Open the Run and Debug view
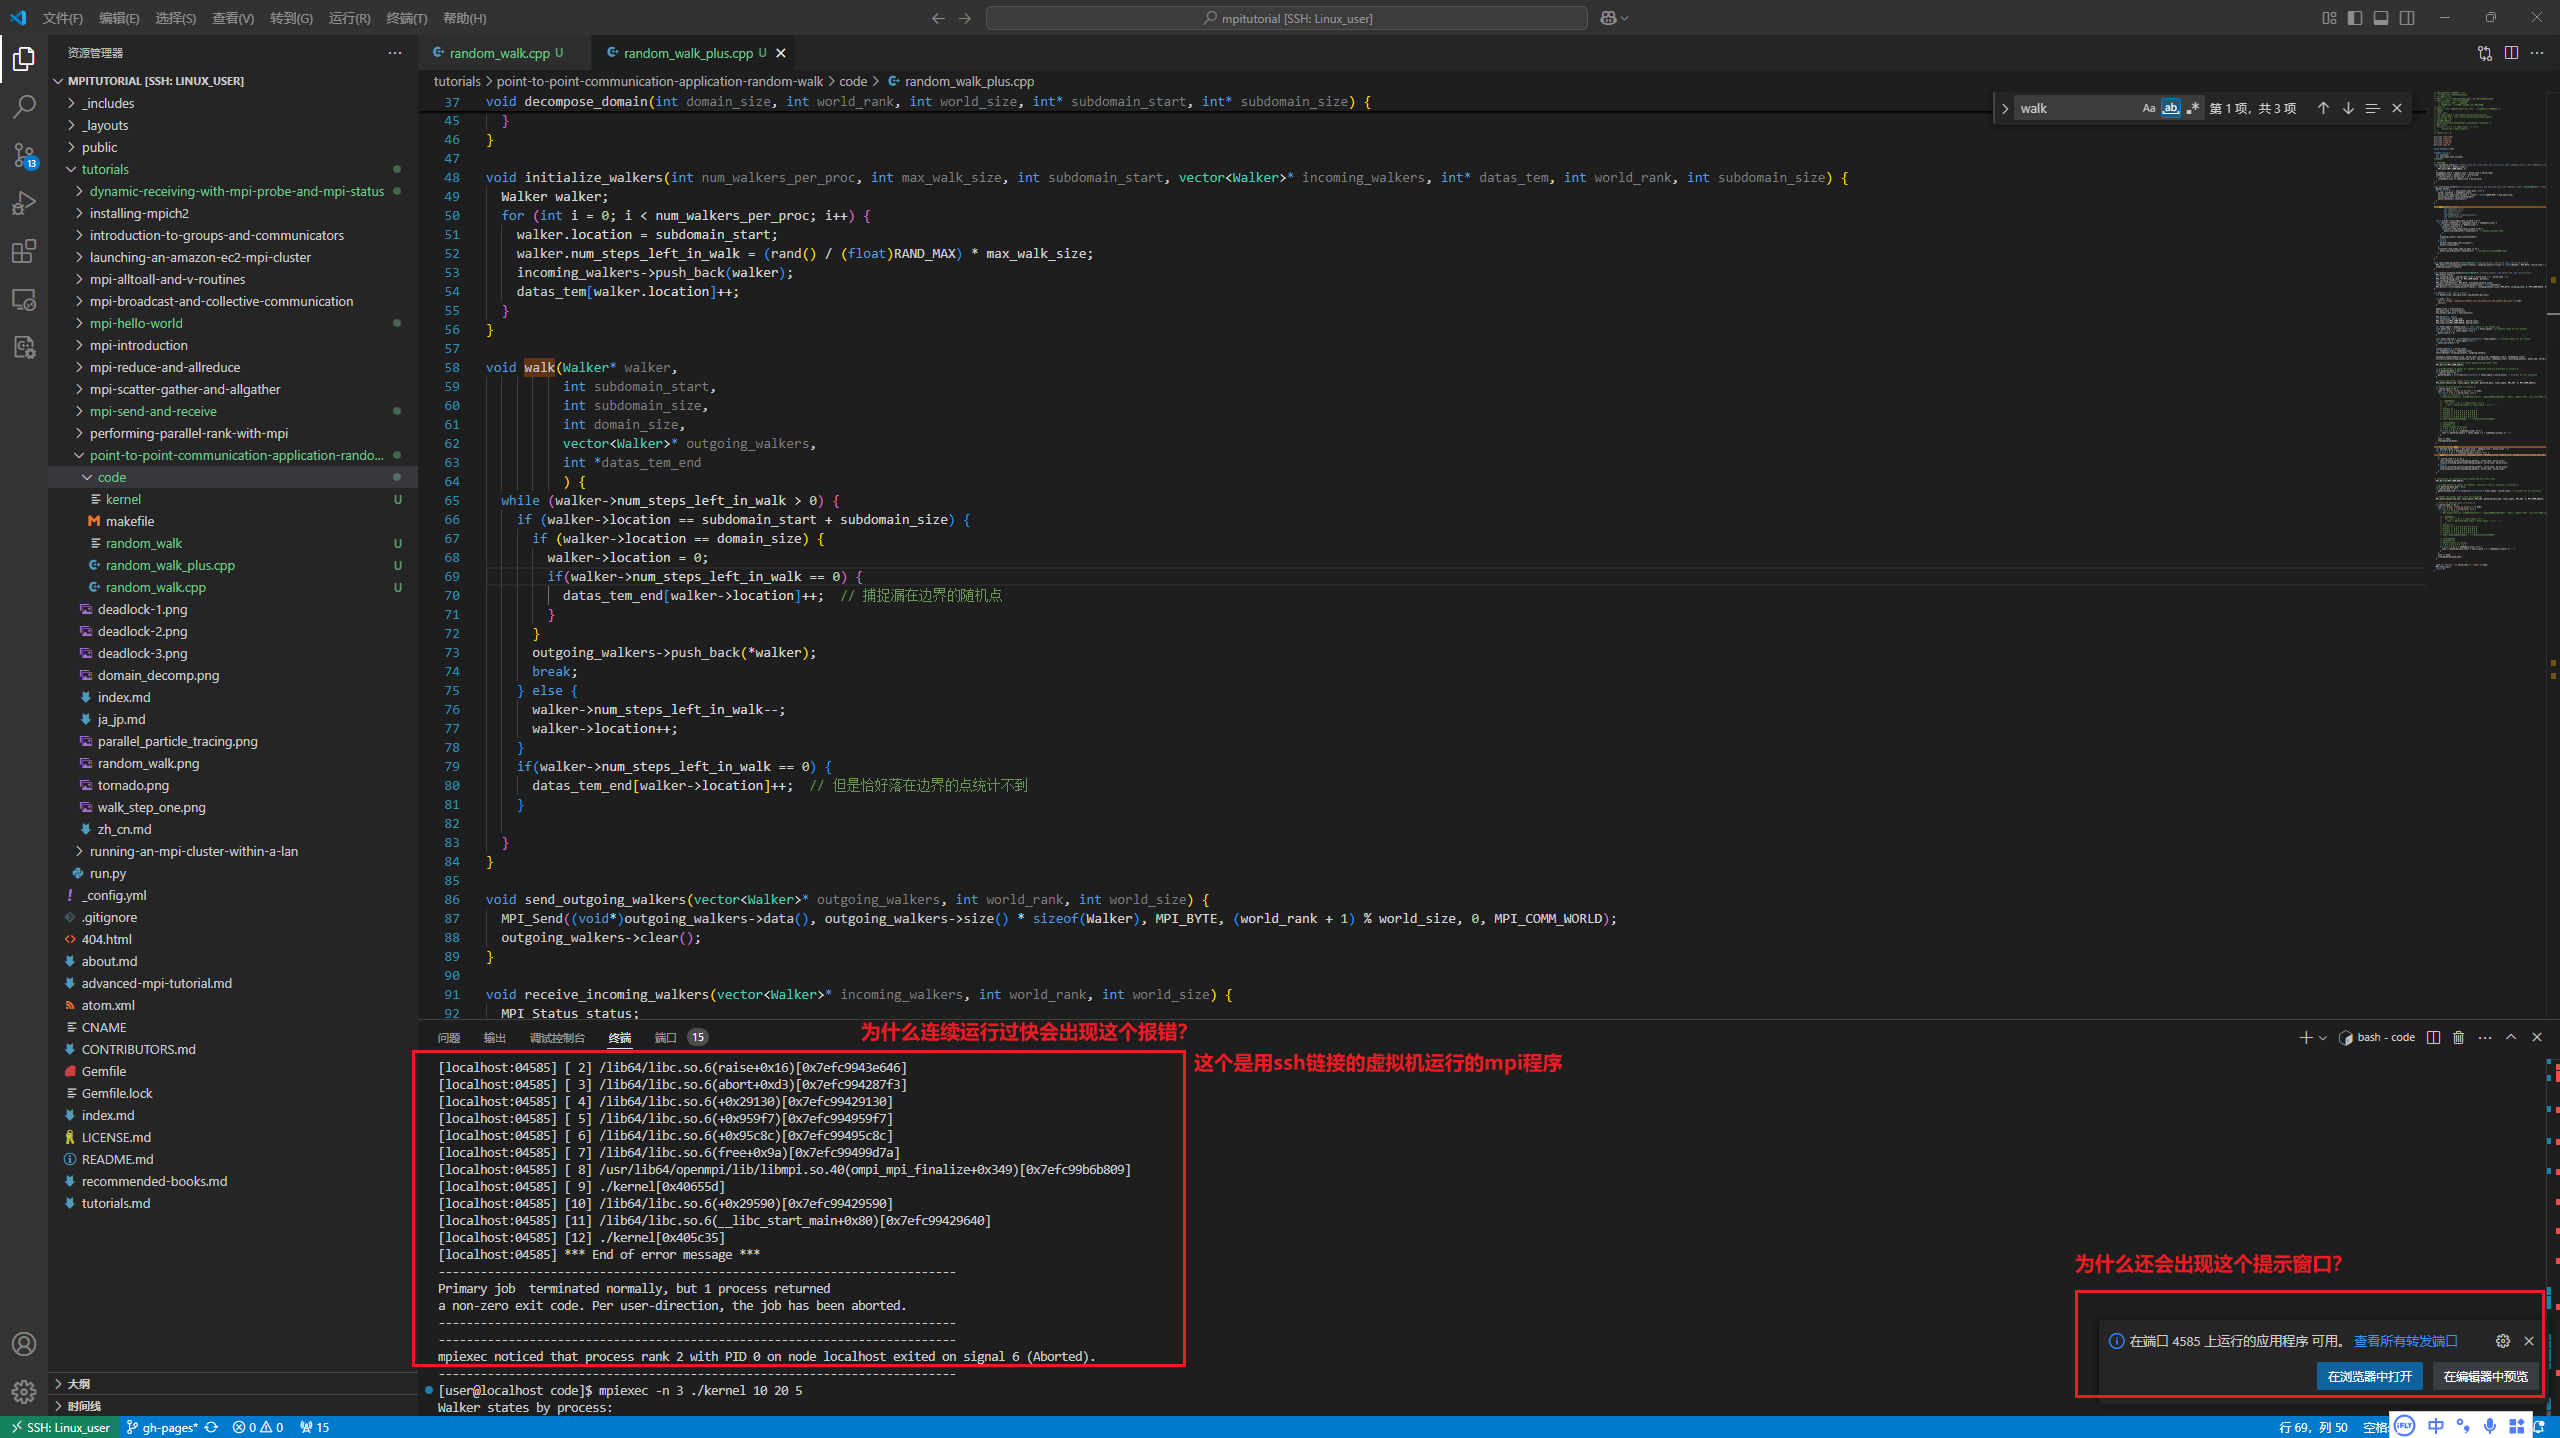The height and width of the screenshot is (1438, 2560). click(x=24, y=203)
